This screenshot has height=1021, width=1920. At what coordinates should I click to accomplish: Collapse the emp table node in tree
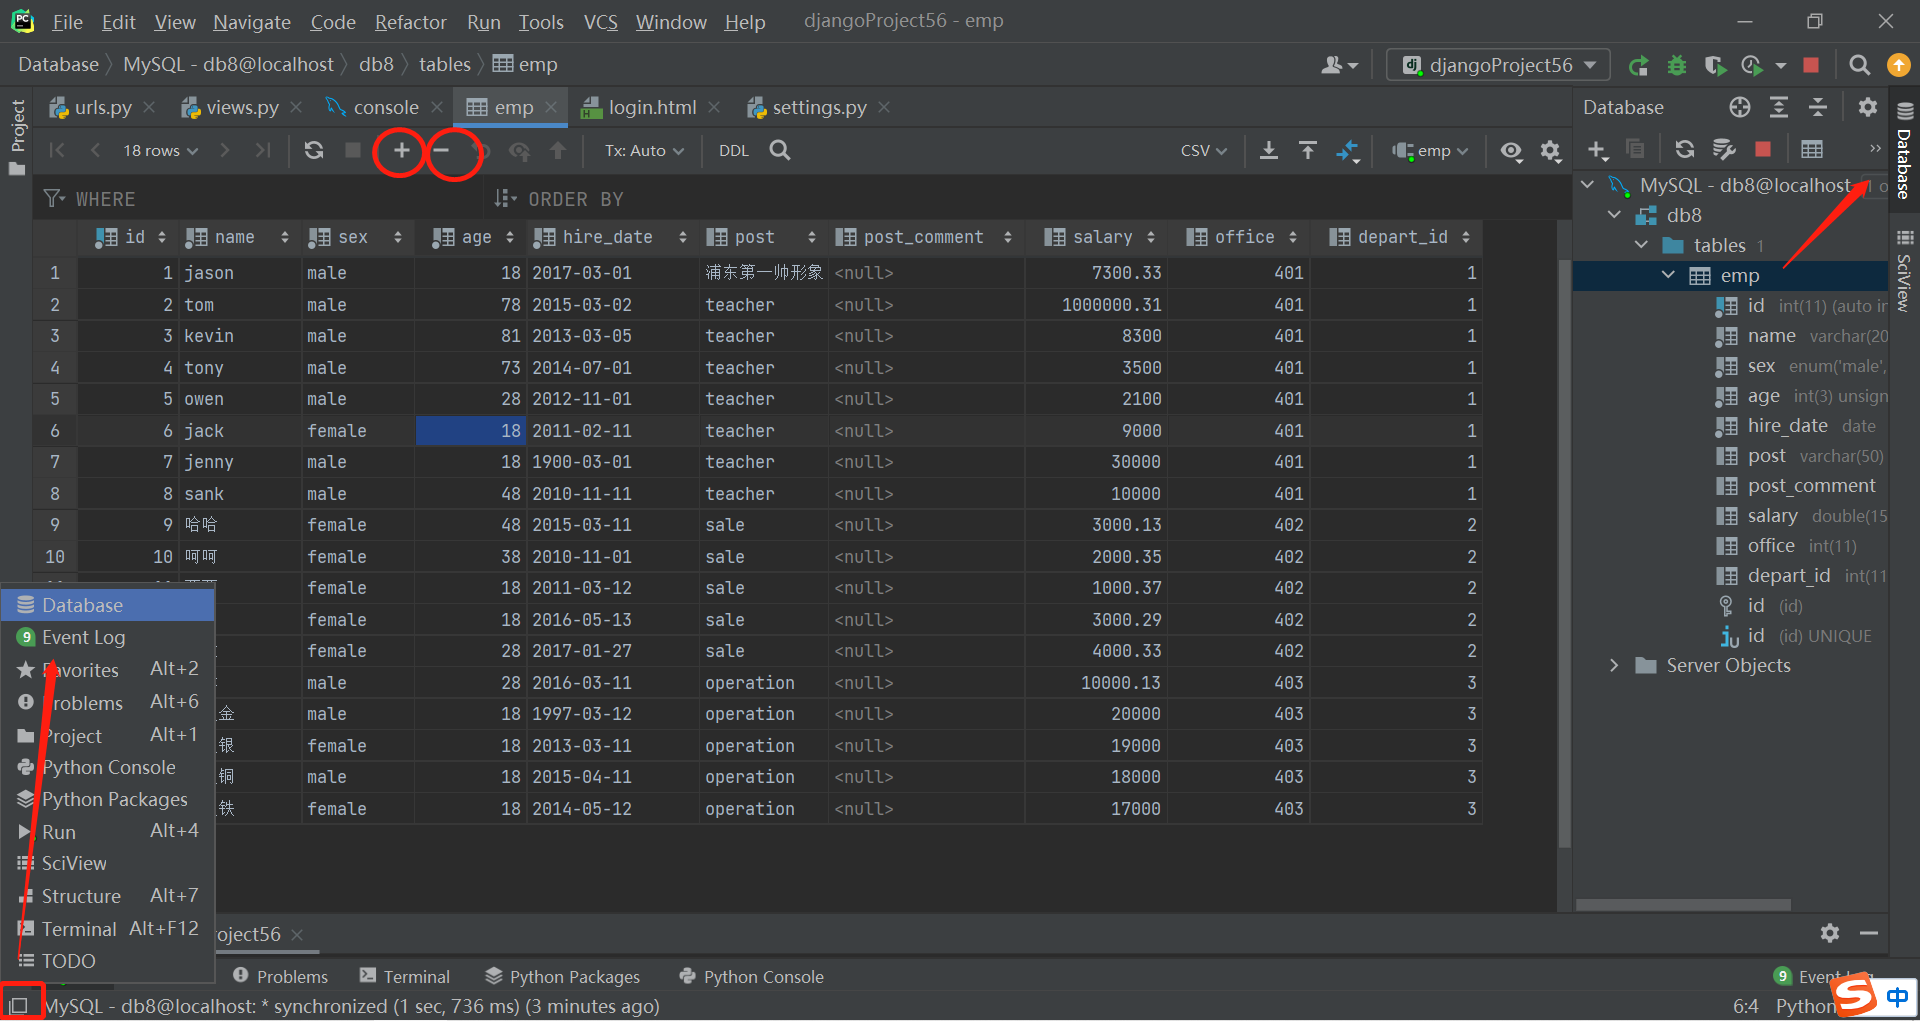click(x=1668, y=275)
